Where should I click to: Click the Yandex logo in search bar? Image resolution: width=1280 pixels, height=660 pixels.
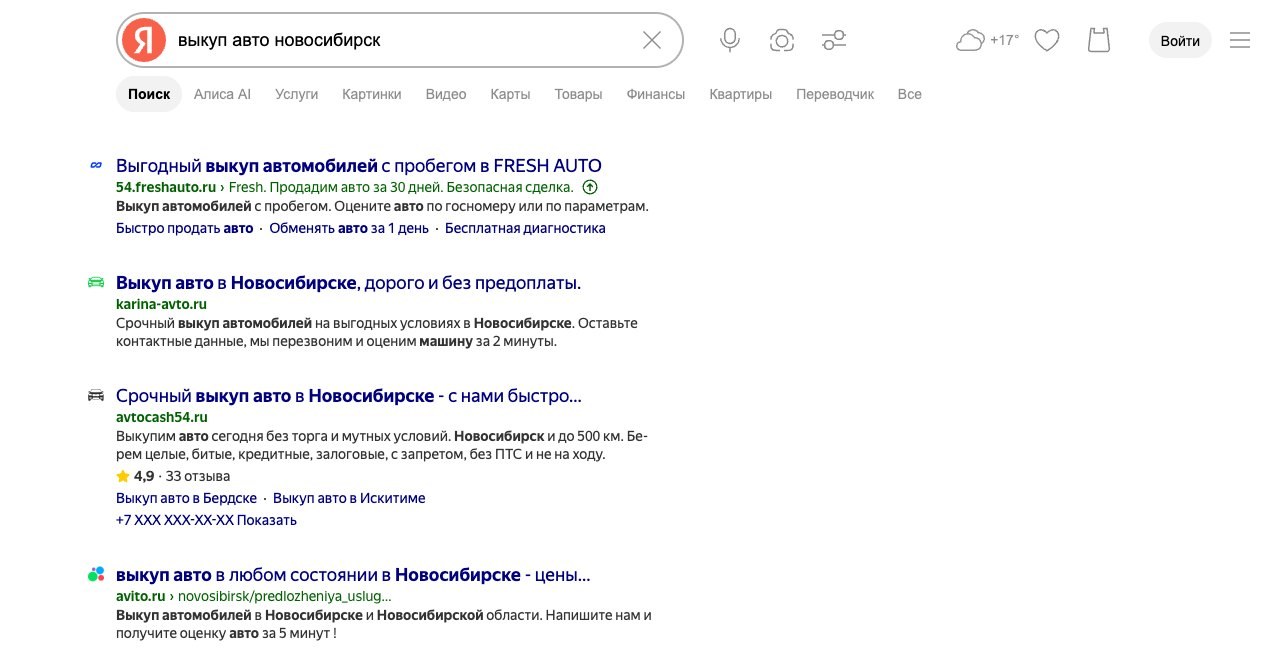click(x=144, y=40)
